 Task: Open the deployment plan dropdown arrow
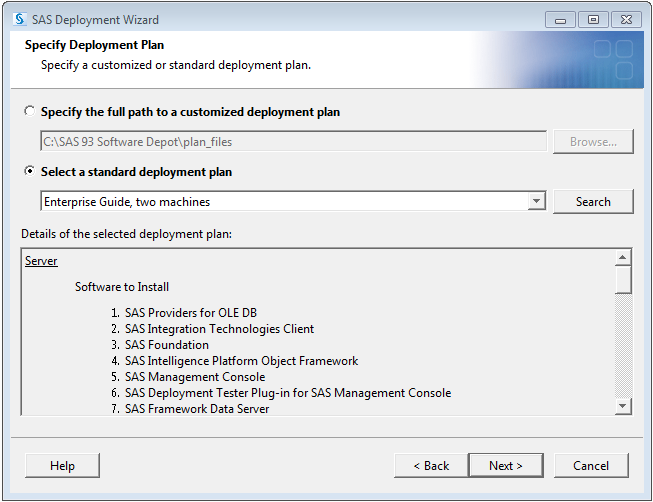tap(537, 201)
